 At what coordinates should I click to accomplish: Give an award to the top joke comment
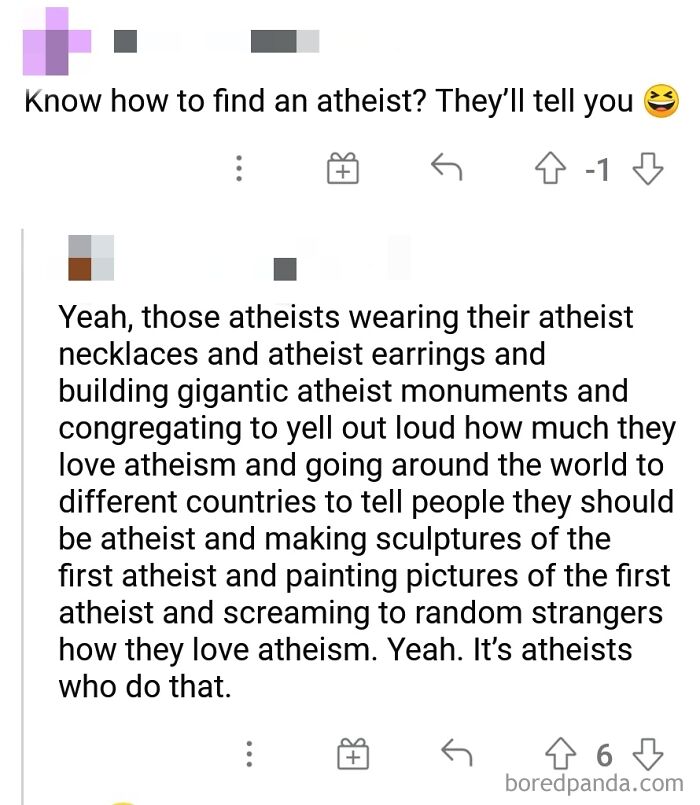343,169
